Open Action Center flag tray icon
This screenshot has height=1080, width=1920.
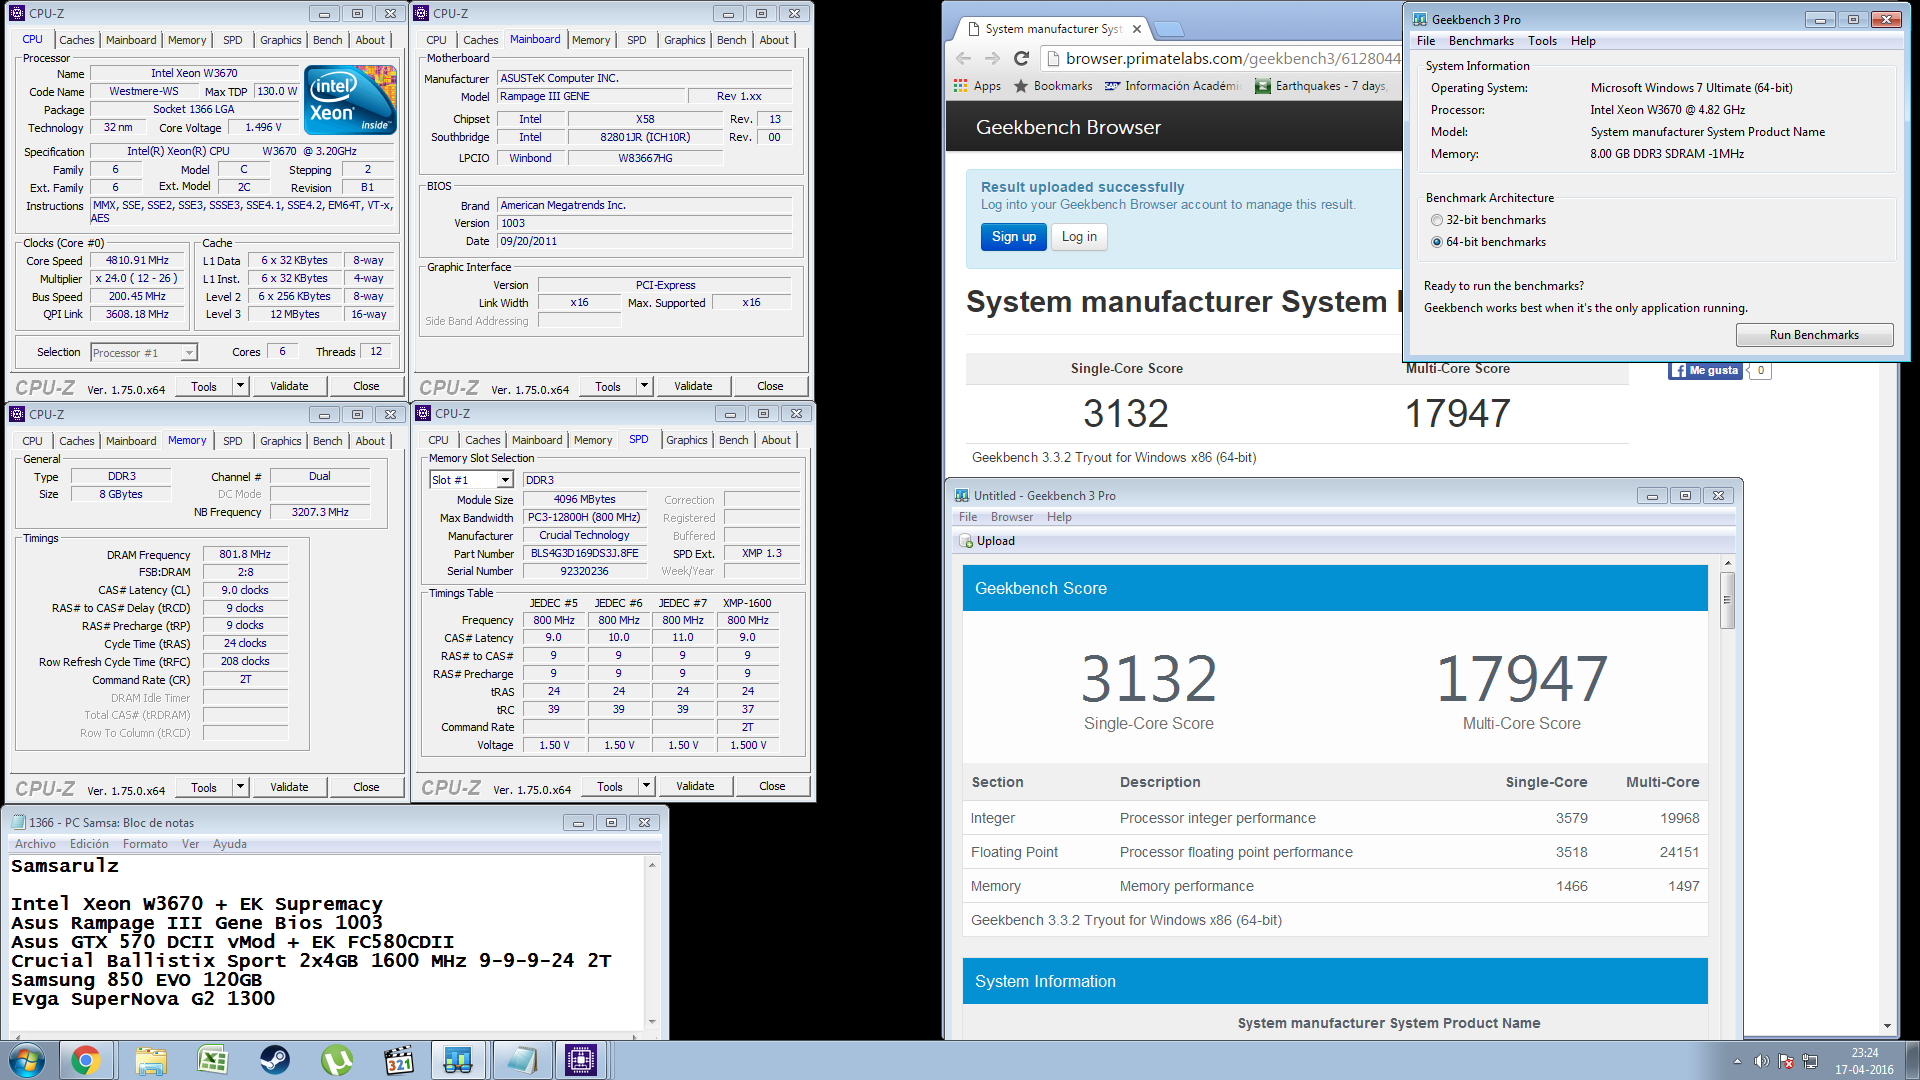point(1786,1061)
